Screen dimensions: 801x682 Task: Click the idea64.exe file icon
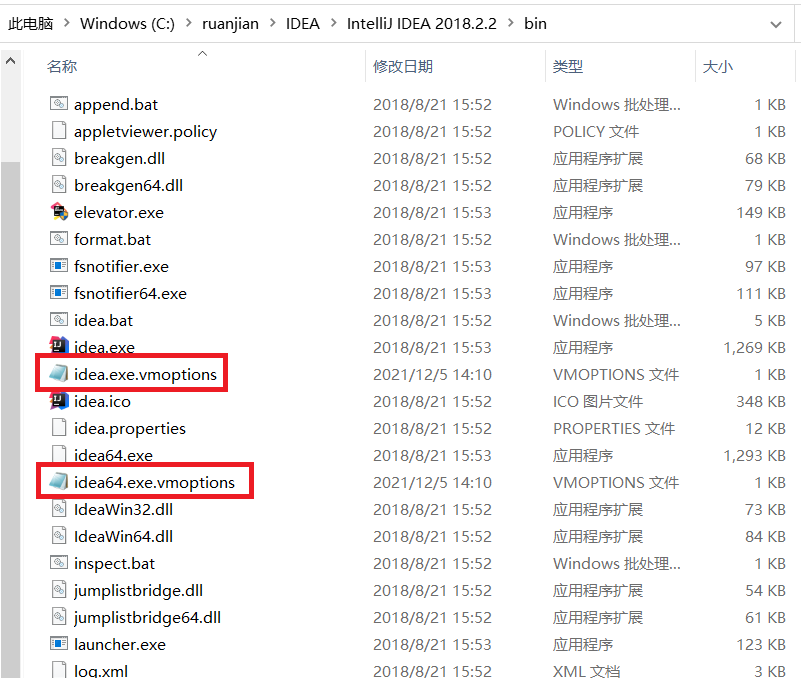pos(59,454)
